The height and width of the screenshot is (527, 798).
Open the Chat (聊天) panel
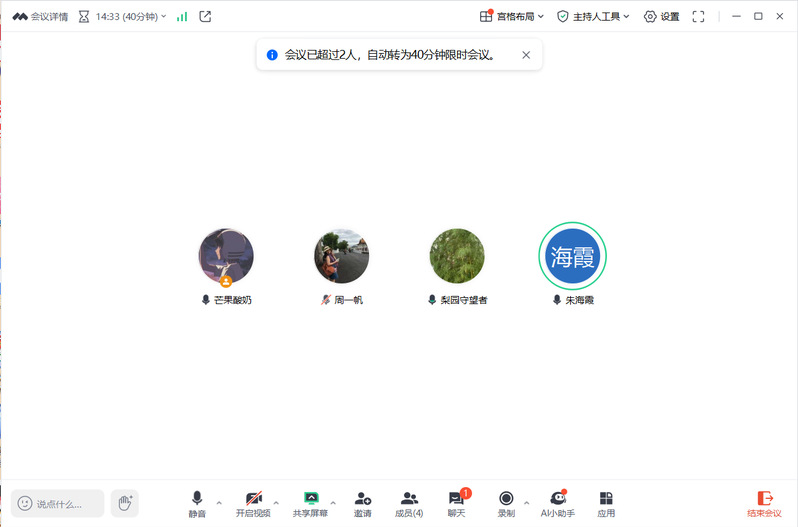(457, 503)
